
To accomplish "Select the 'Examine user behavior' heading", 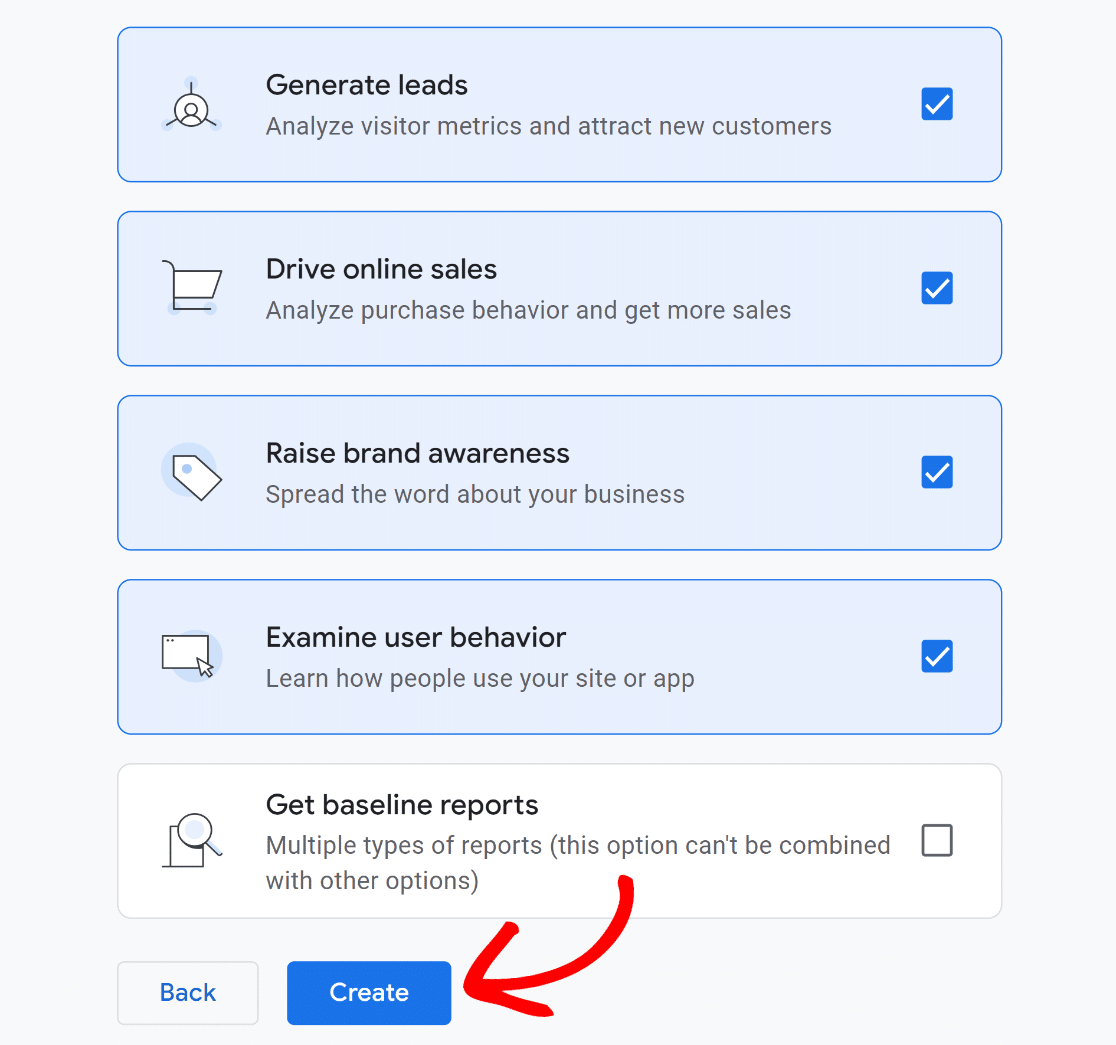I will [x=416, y=637].
